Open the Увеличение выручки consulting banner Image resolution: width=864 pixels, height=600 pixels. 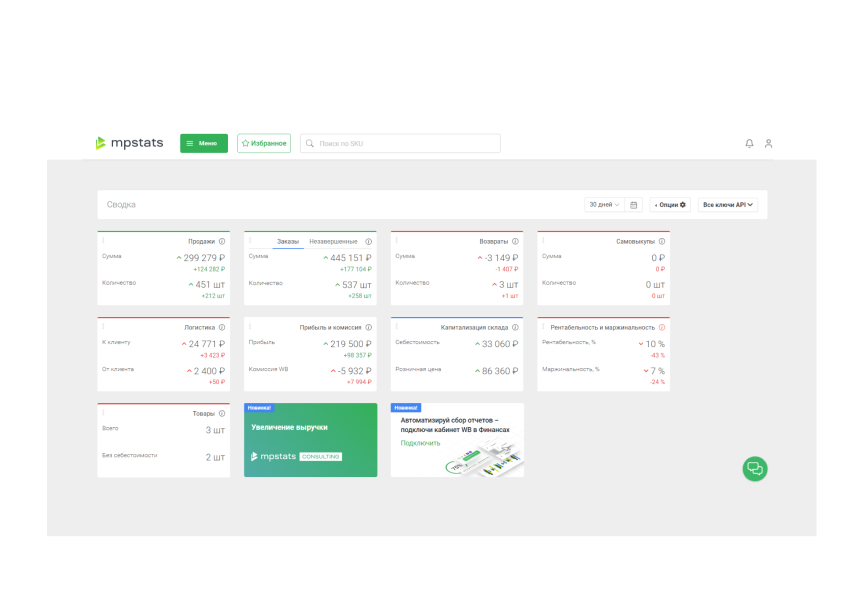point(310,440)
